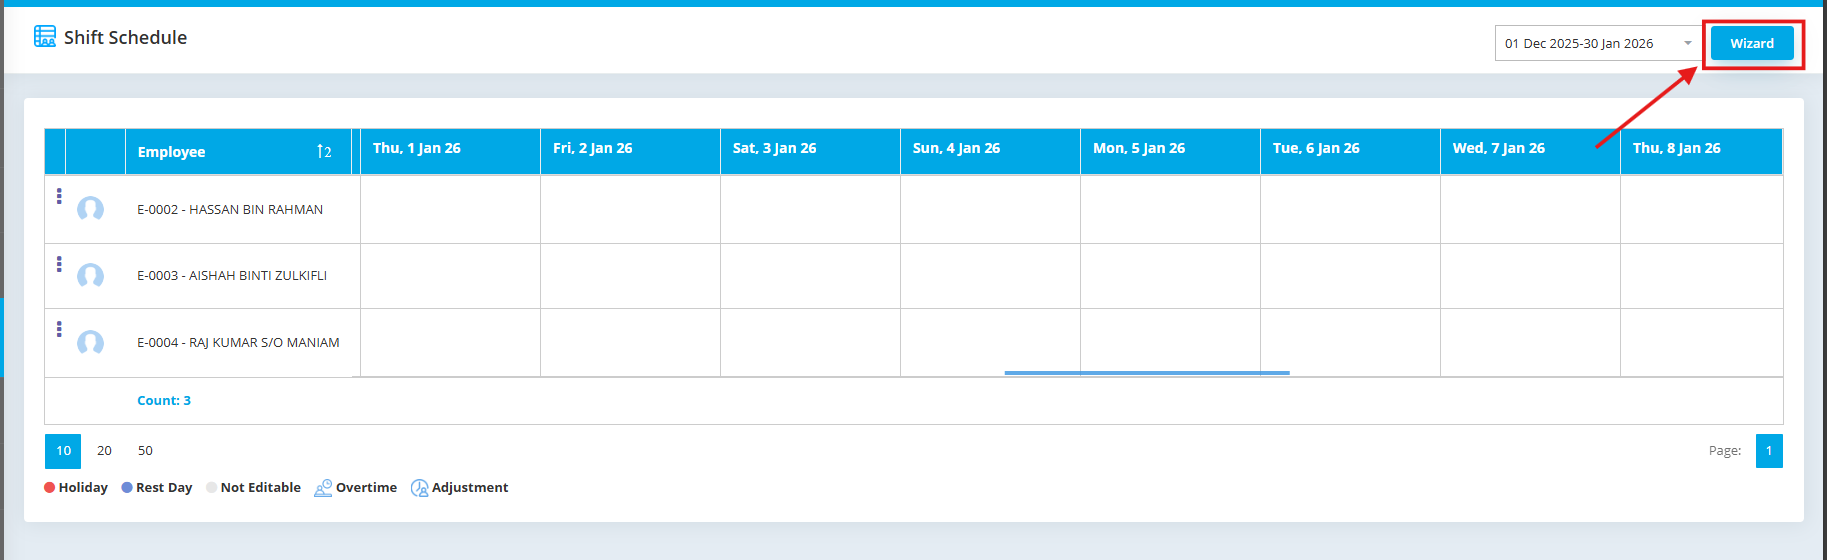Click the Overtime legend label
The width and height of the screenshot is (1827, 560).
point(366,488)
